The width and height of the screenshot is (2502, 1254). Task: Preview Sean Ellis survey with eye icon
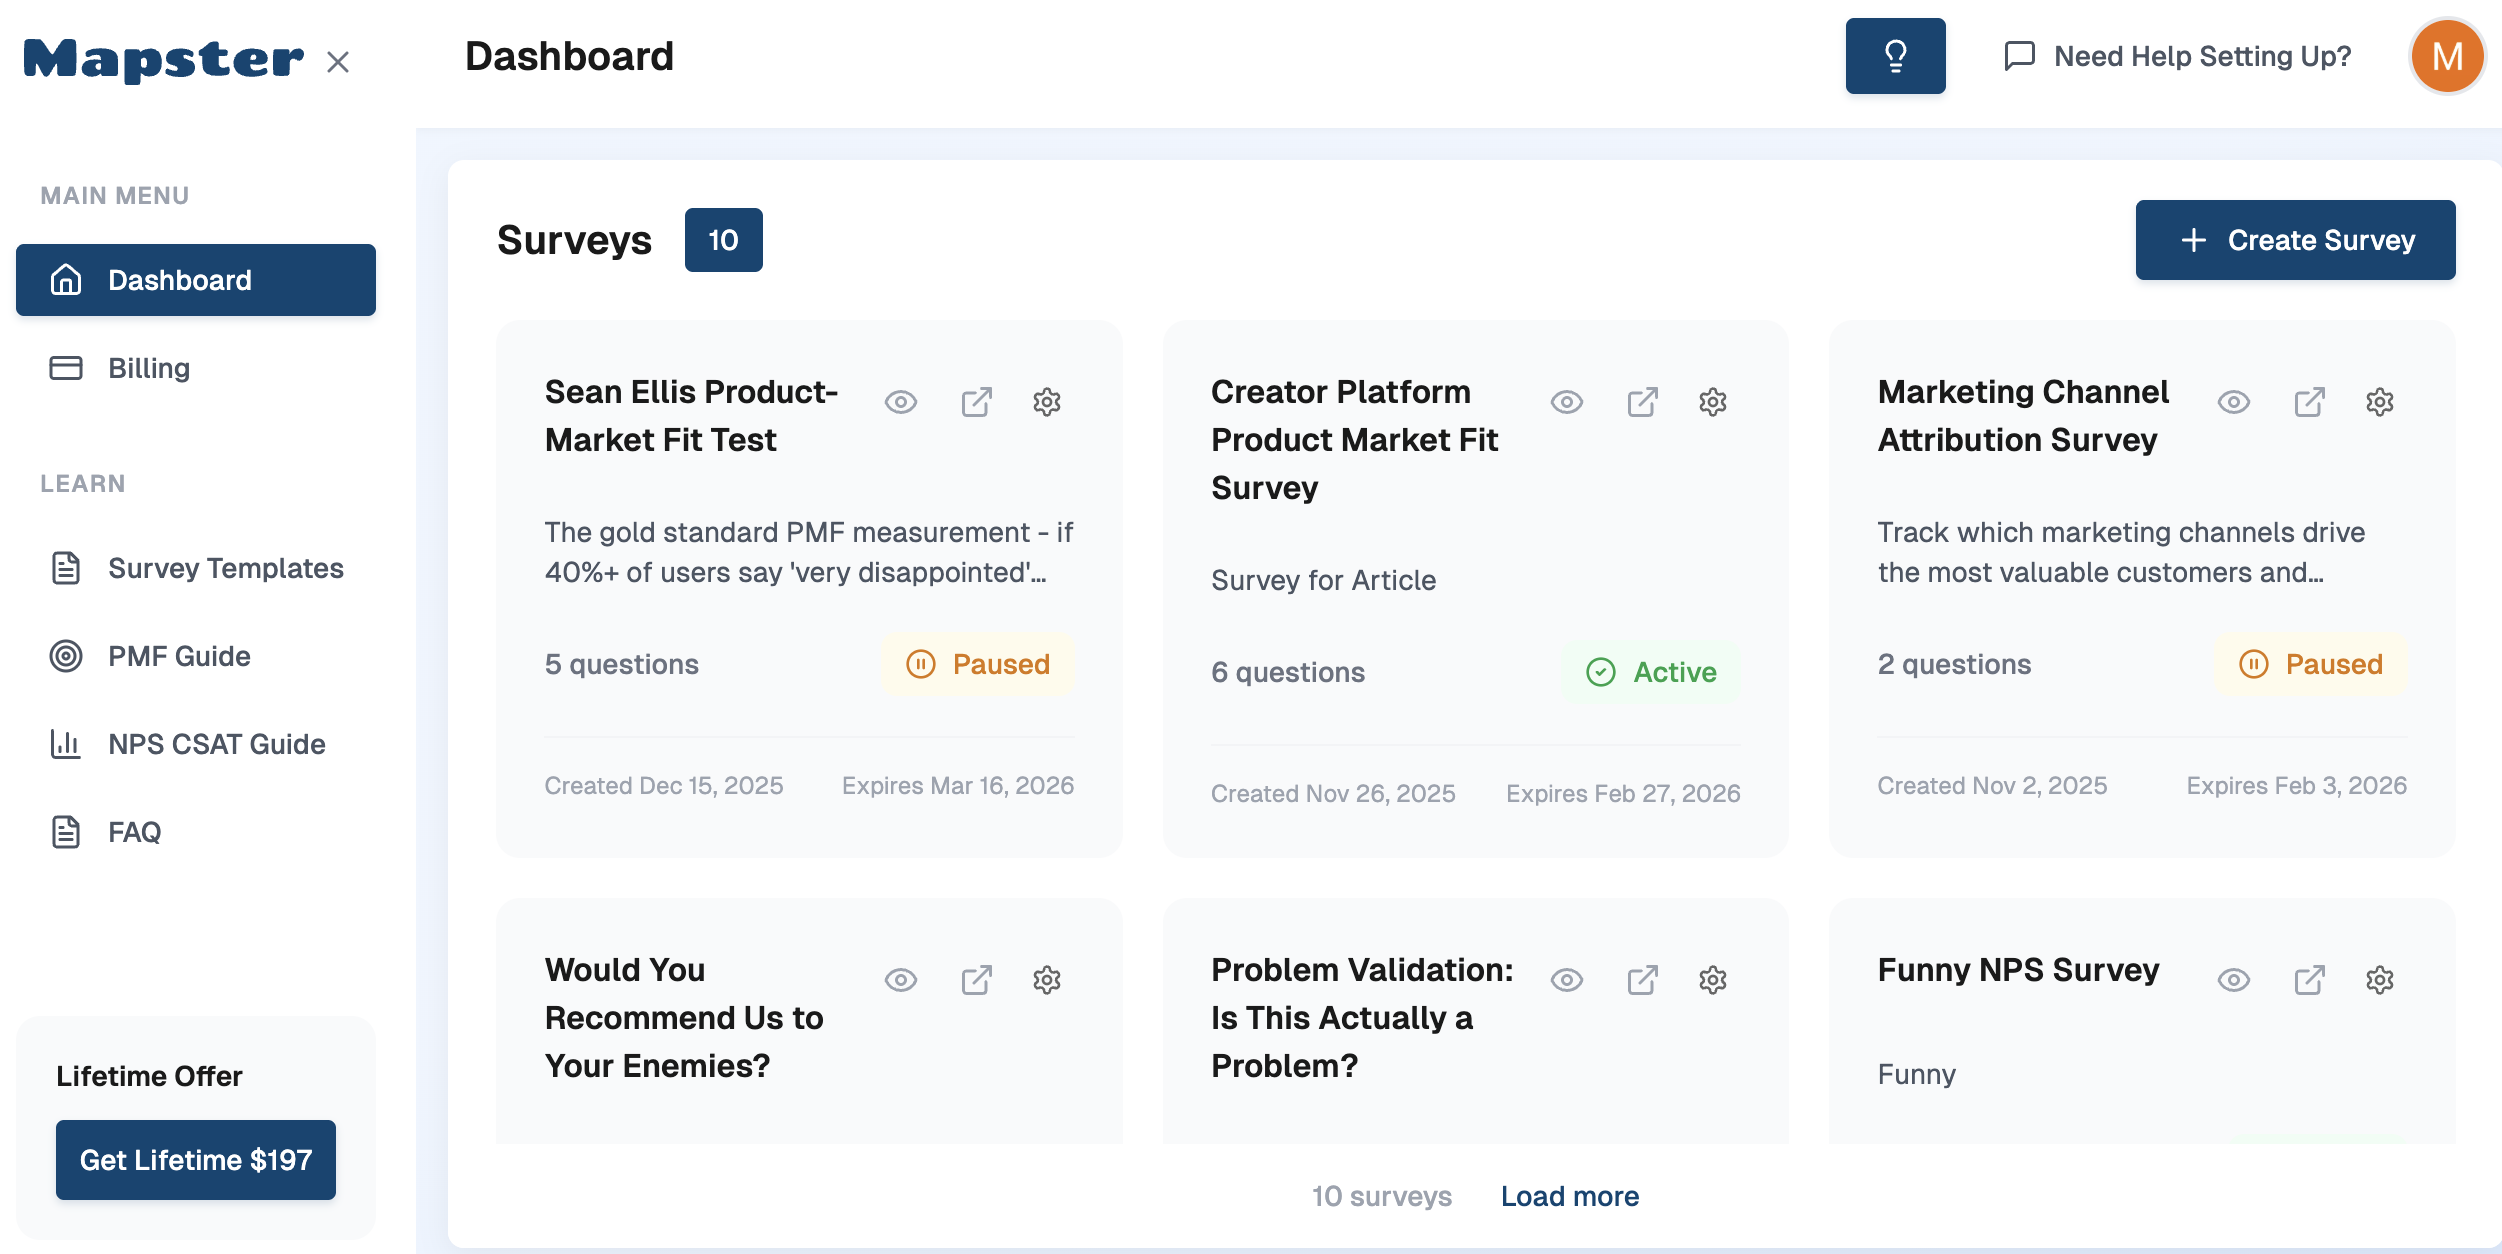(x=900, y=402)
